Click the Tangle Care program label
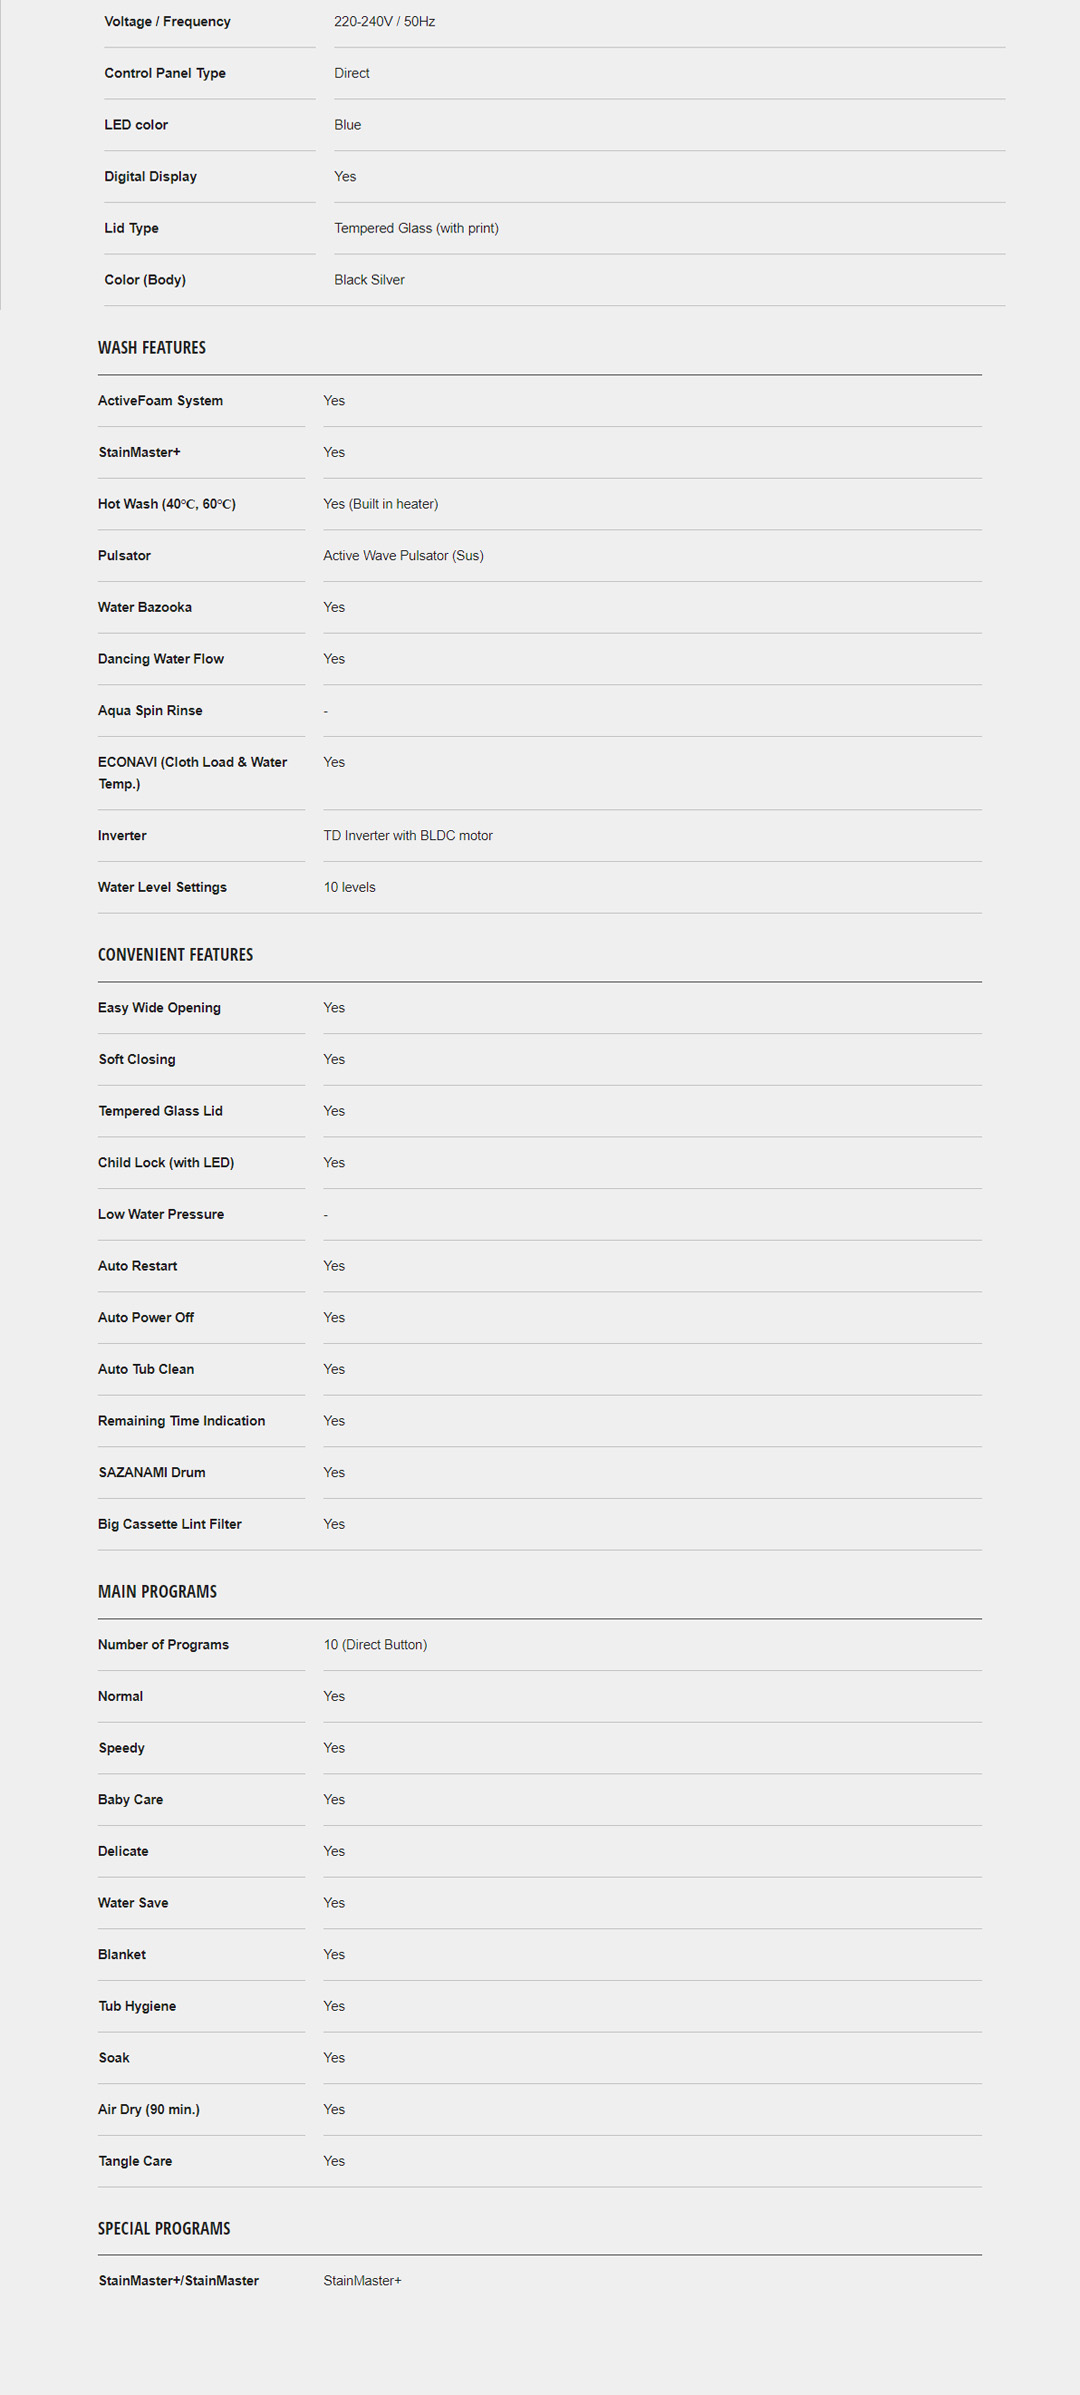The width and height of the screenshot is (1080, 2395). tap(135, 2162)
